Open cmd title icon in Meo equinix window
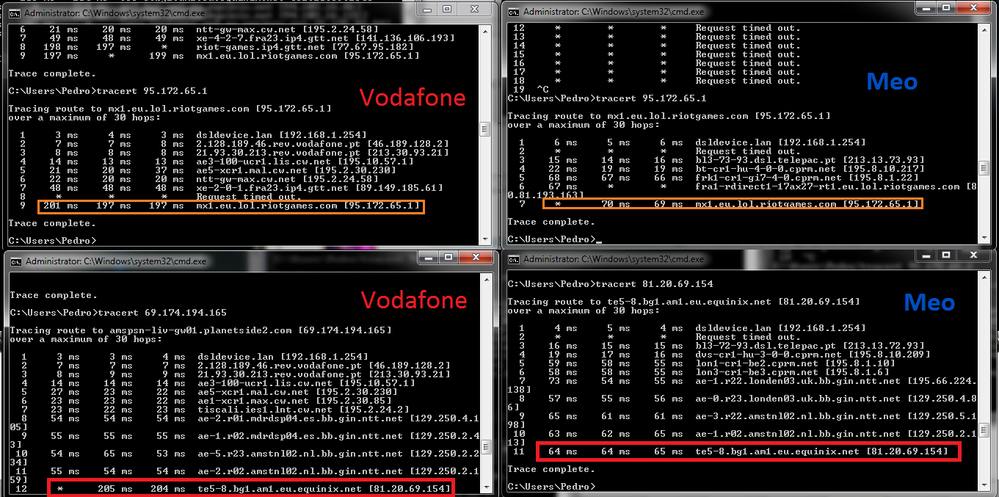 pyautogui.click(x=515, y=261)
